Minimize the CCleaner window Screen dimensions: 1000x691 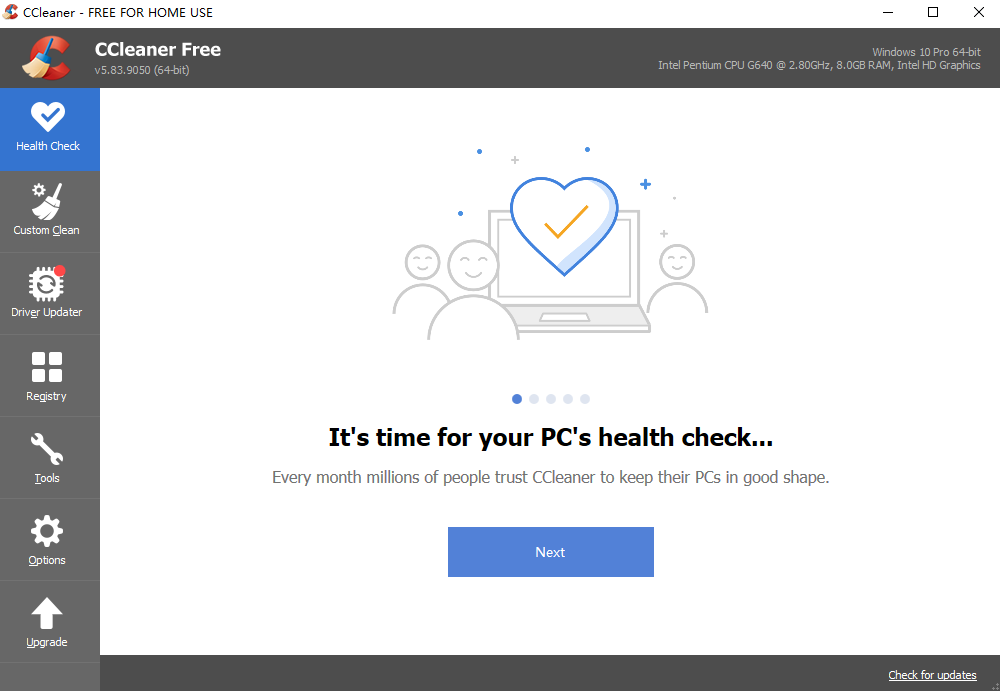[887, 12]
